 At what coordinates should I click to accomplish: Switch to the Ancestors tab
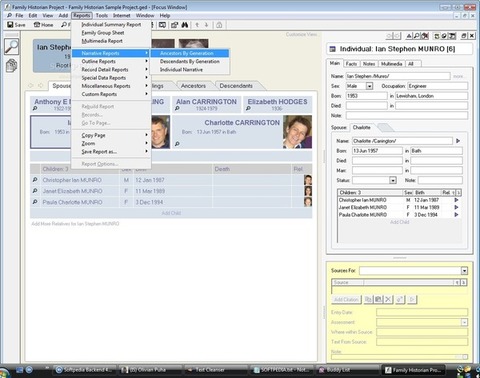pyautogui.click(x=193, y=86)
